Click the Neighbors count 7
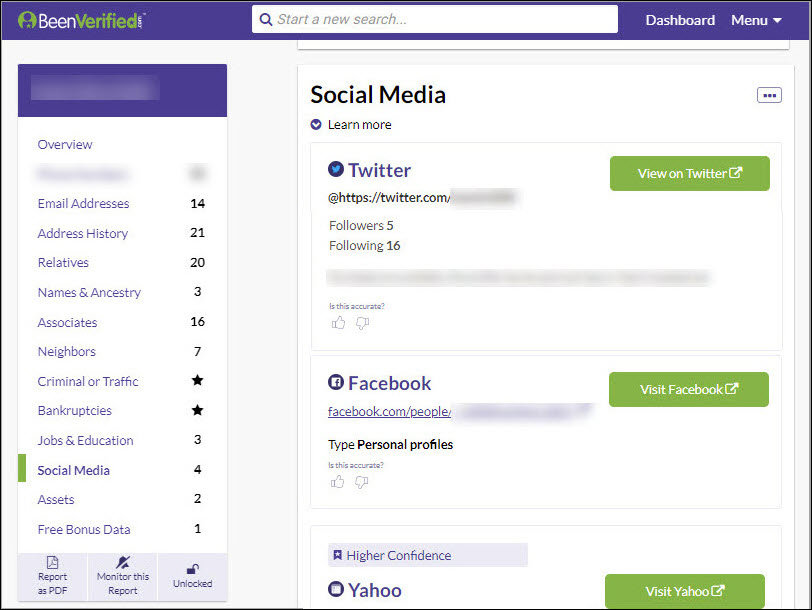This screenshot has height=610, width=812. click(197, 352)
